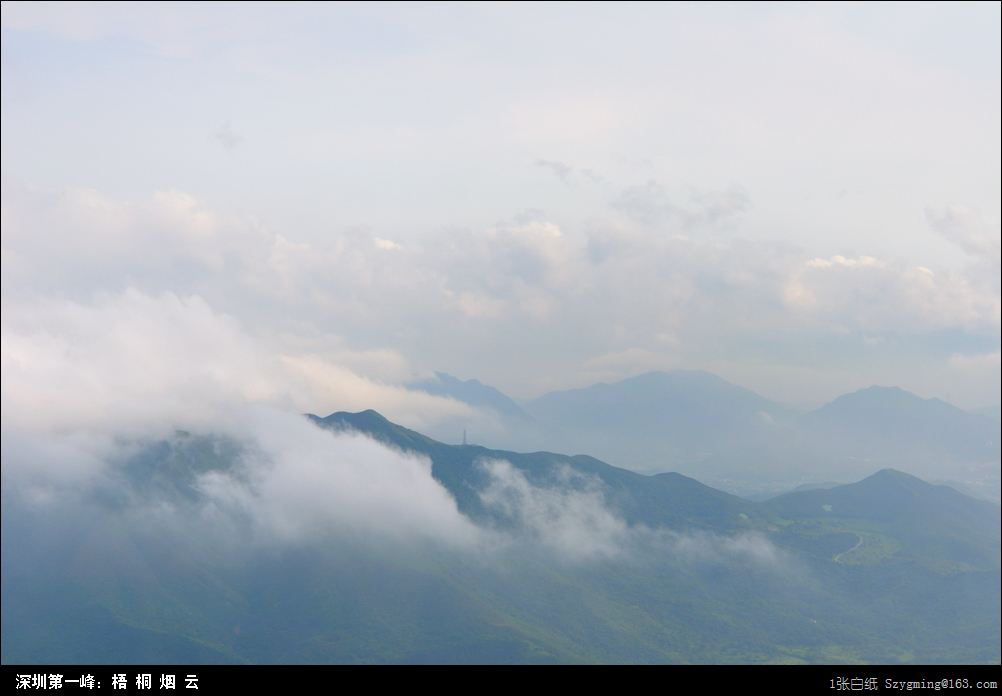1002x696 pixels.
Task: Click the grey cloud wisp in upper center sky
Action: 556,168
